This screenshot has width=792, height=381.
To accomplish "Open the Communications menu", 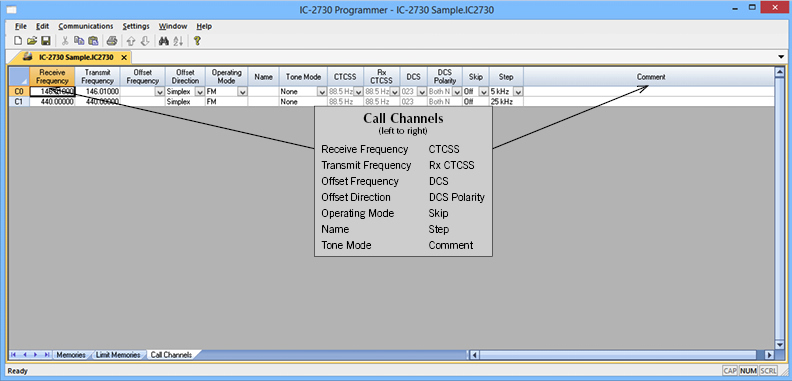I will coord(86,26).
